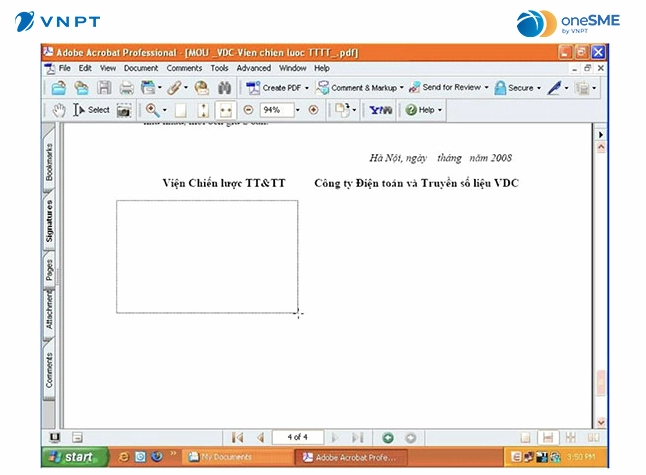Image resolution: width=646 pixels, height=475 pixels.
Task: Open the Signatures side panel tab
Action: (49, 220)
